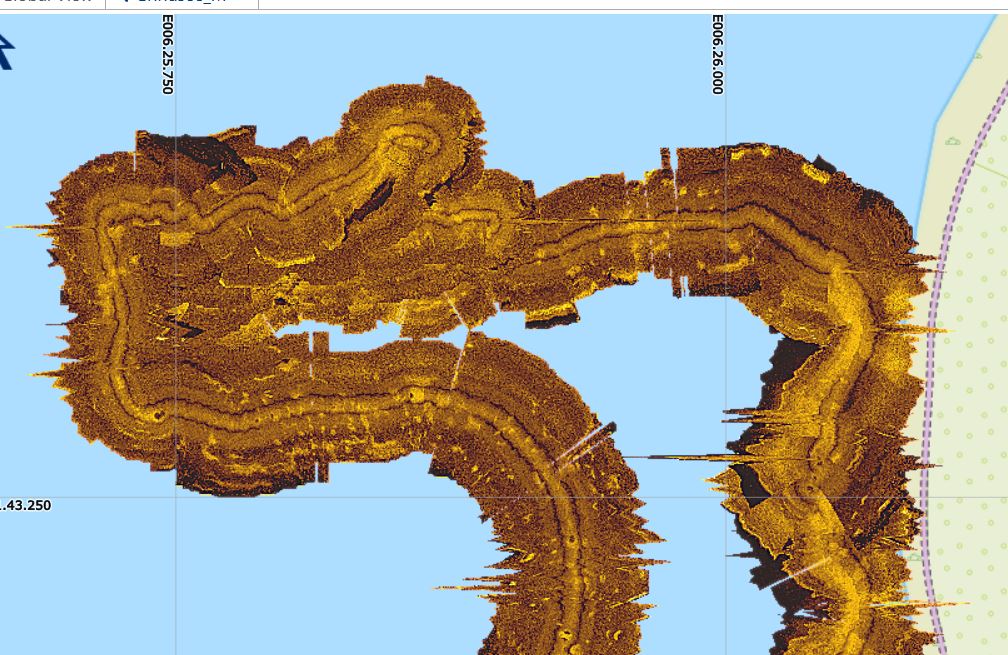Select the E006.26.000 longitude grid label
Screen dimensions: 1008x655
coord(717,55)
